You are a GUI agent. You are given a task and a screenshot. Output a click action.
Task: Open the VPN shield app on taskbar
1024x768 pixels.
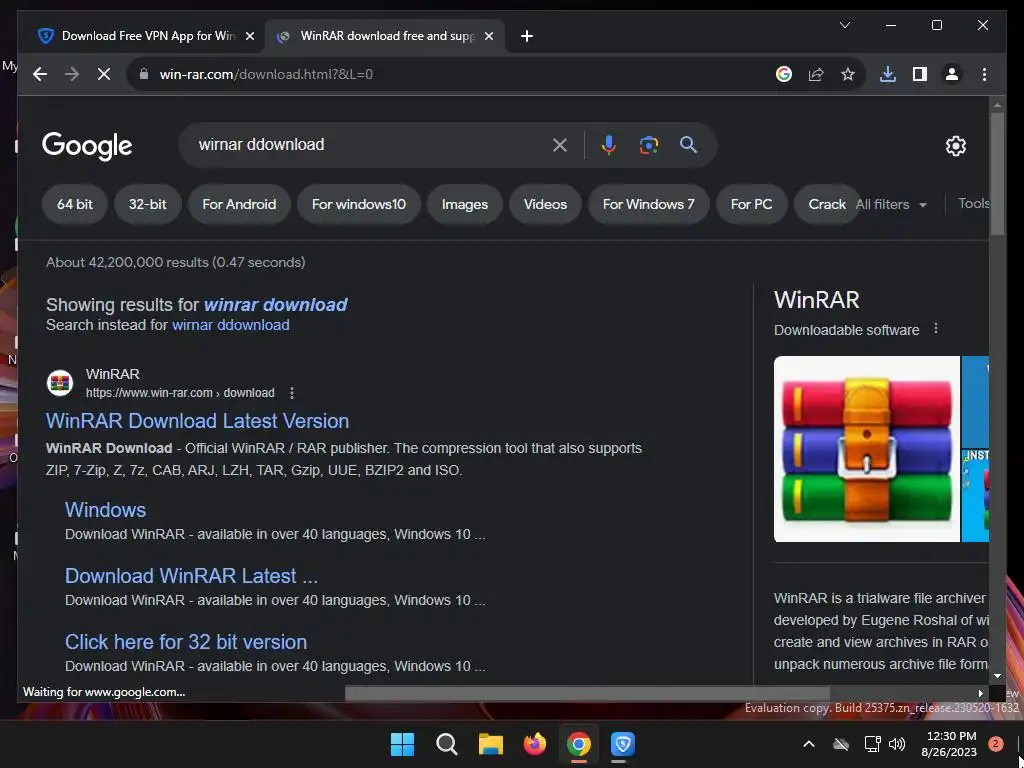pyautogui.click(x=622, y=744)
